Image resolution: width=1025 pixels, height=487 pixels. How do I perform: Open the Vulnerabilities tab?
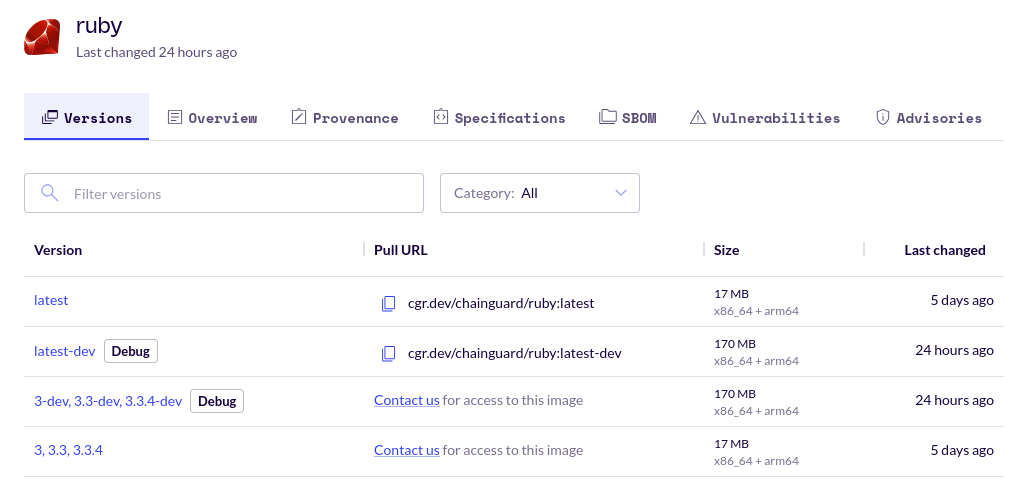click(x=765, y=118)
